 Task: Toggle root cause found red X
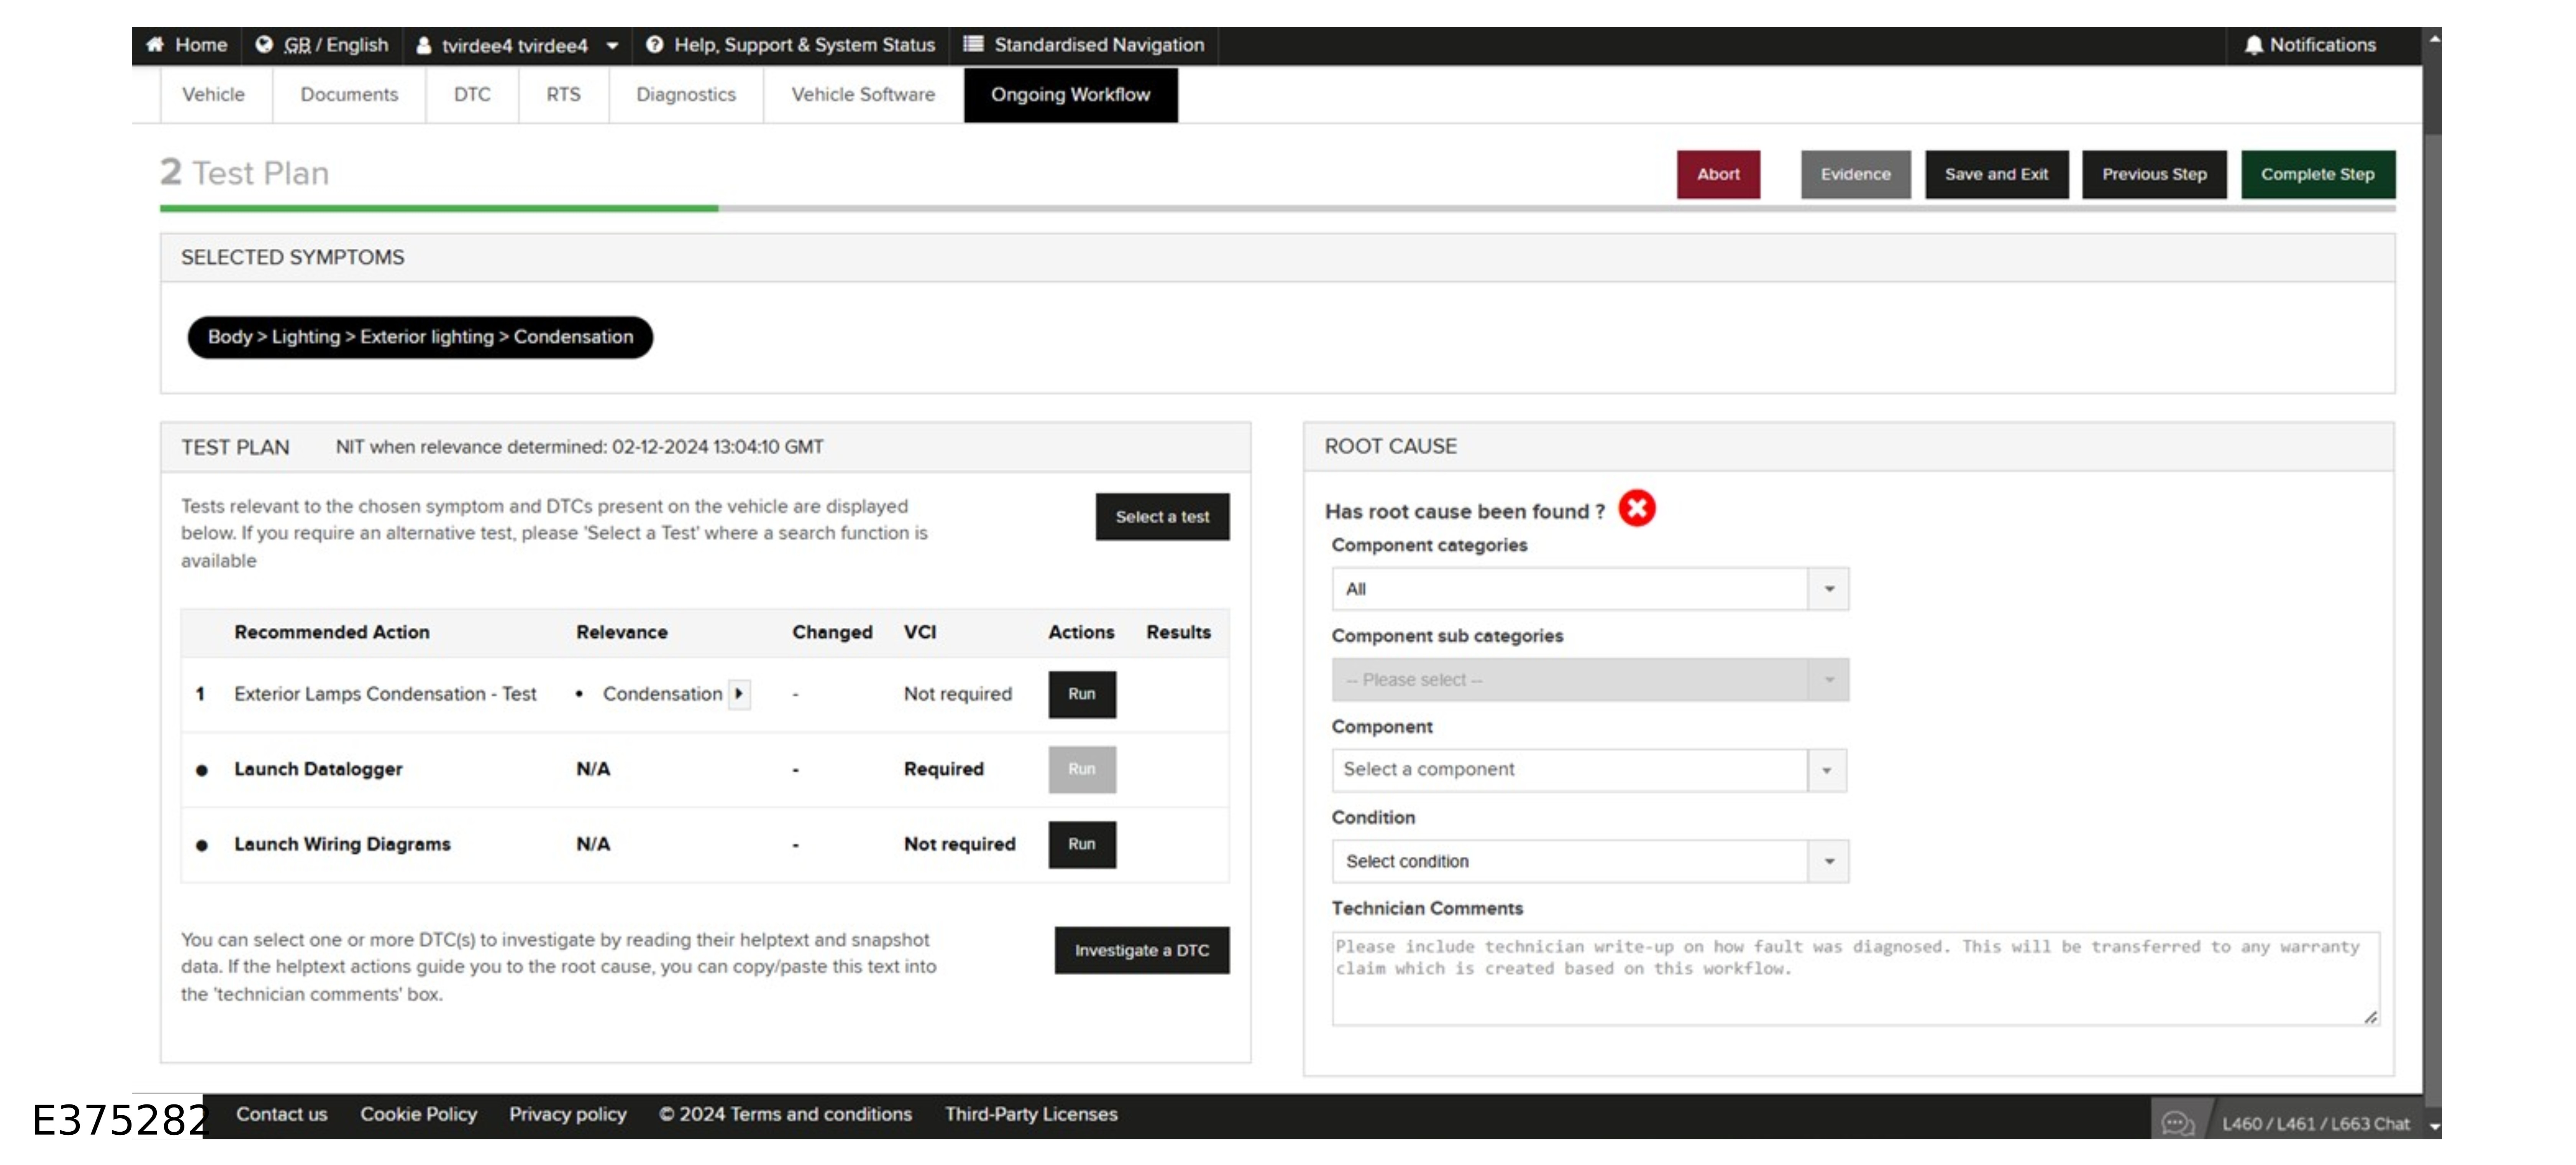(x=1637, y=509)
